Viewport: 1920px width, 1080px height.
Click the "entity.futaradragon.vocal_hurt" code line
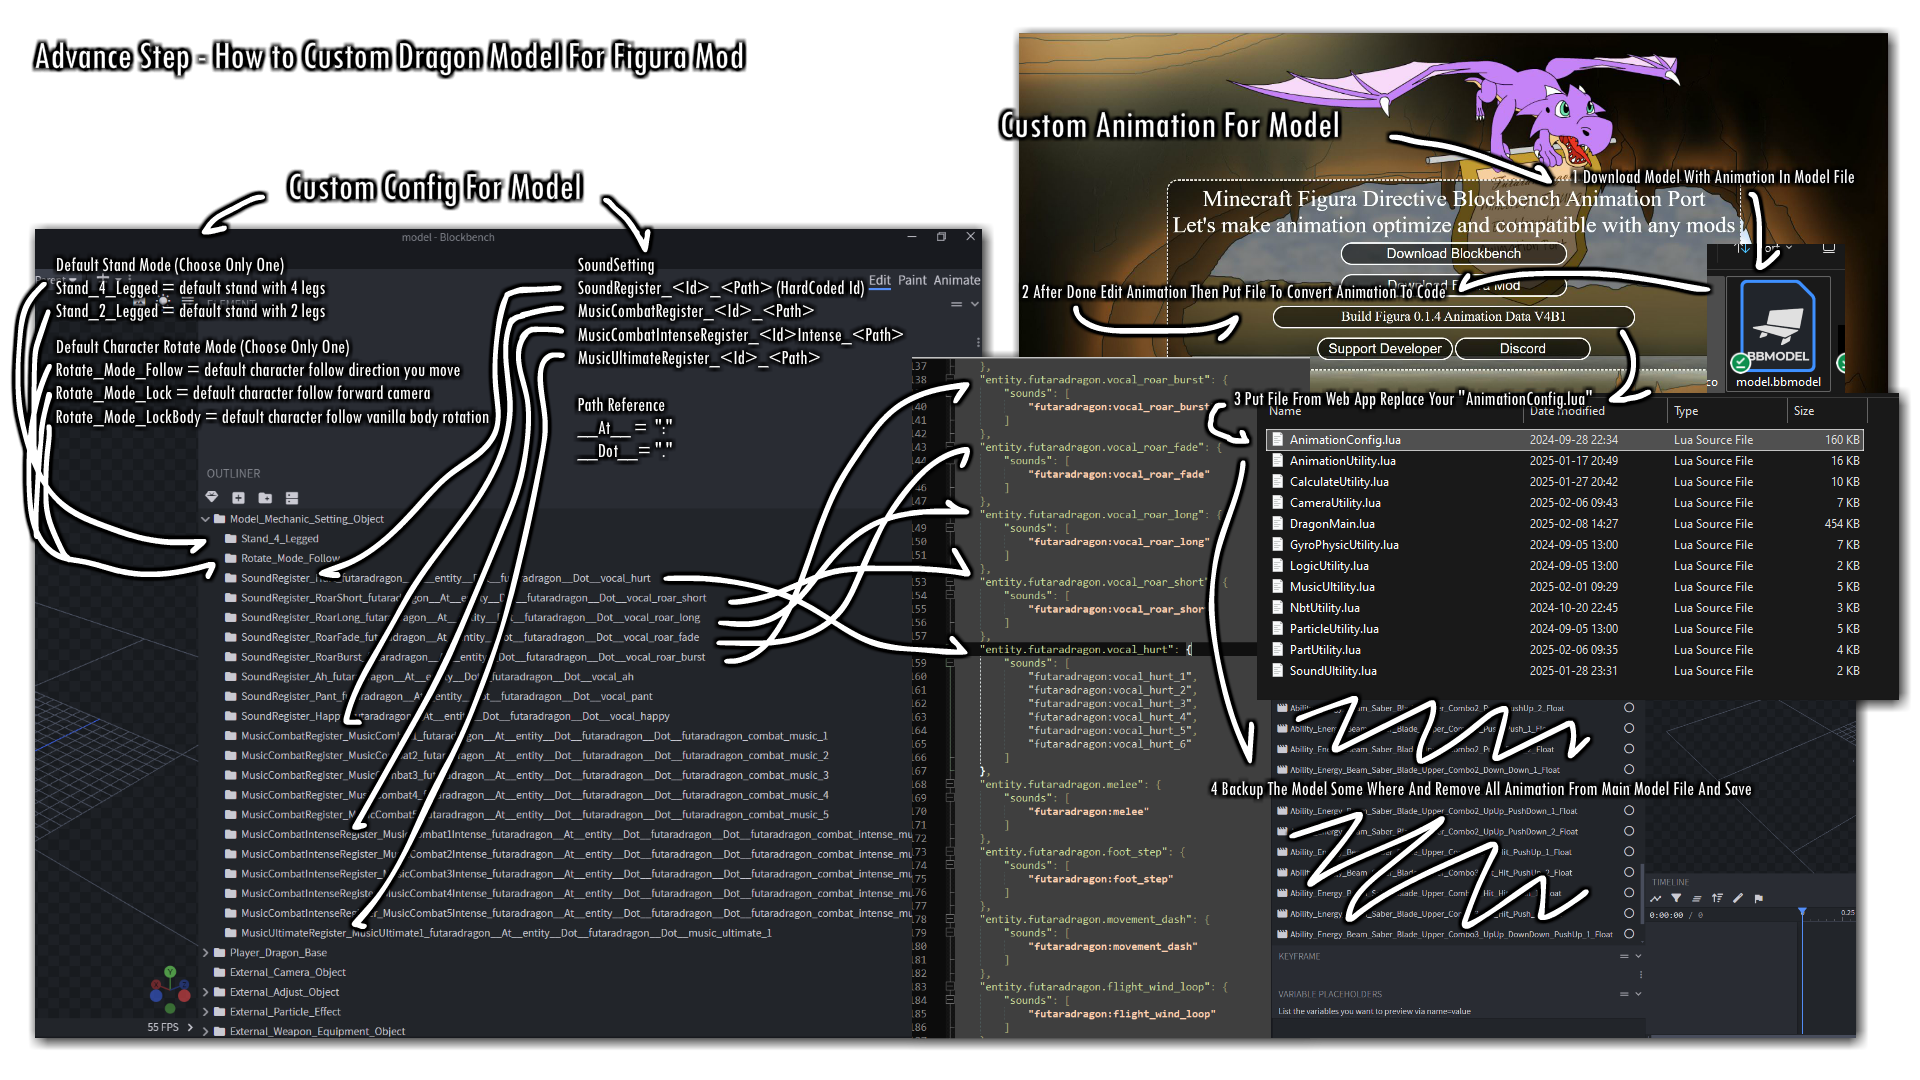[1085, 650]
